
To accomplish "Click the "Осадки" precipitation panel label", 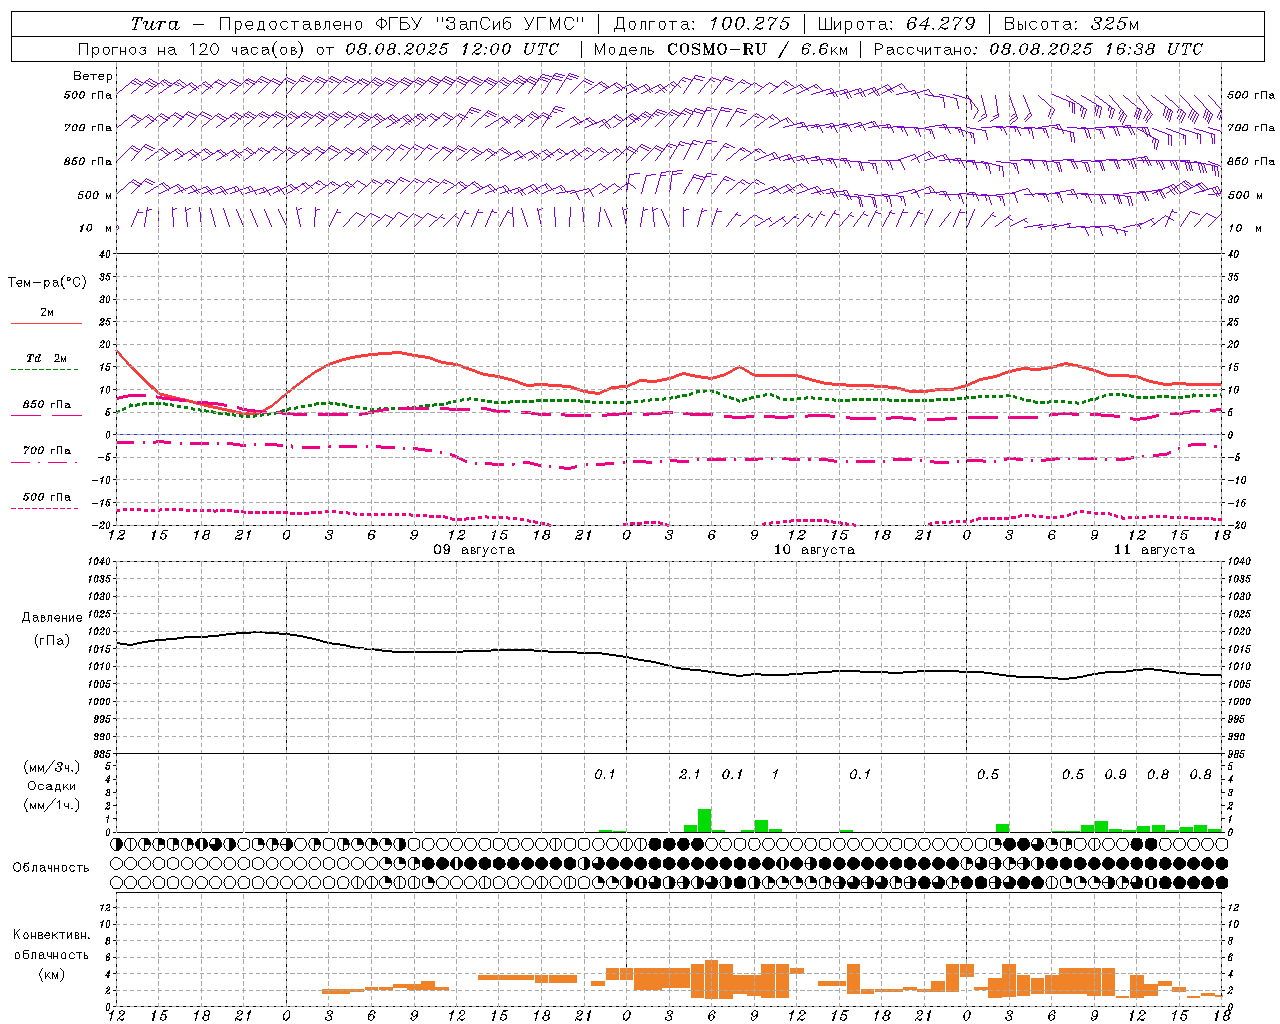I will (x=51, y=786).
